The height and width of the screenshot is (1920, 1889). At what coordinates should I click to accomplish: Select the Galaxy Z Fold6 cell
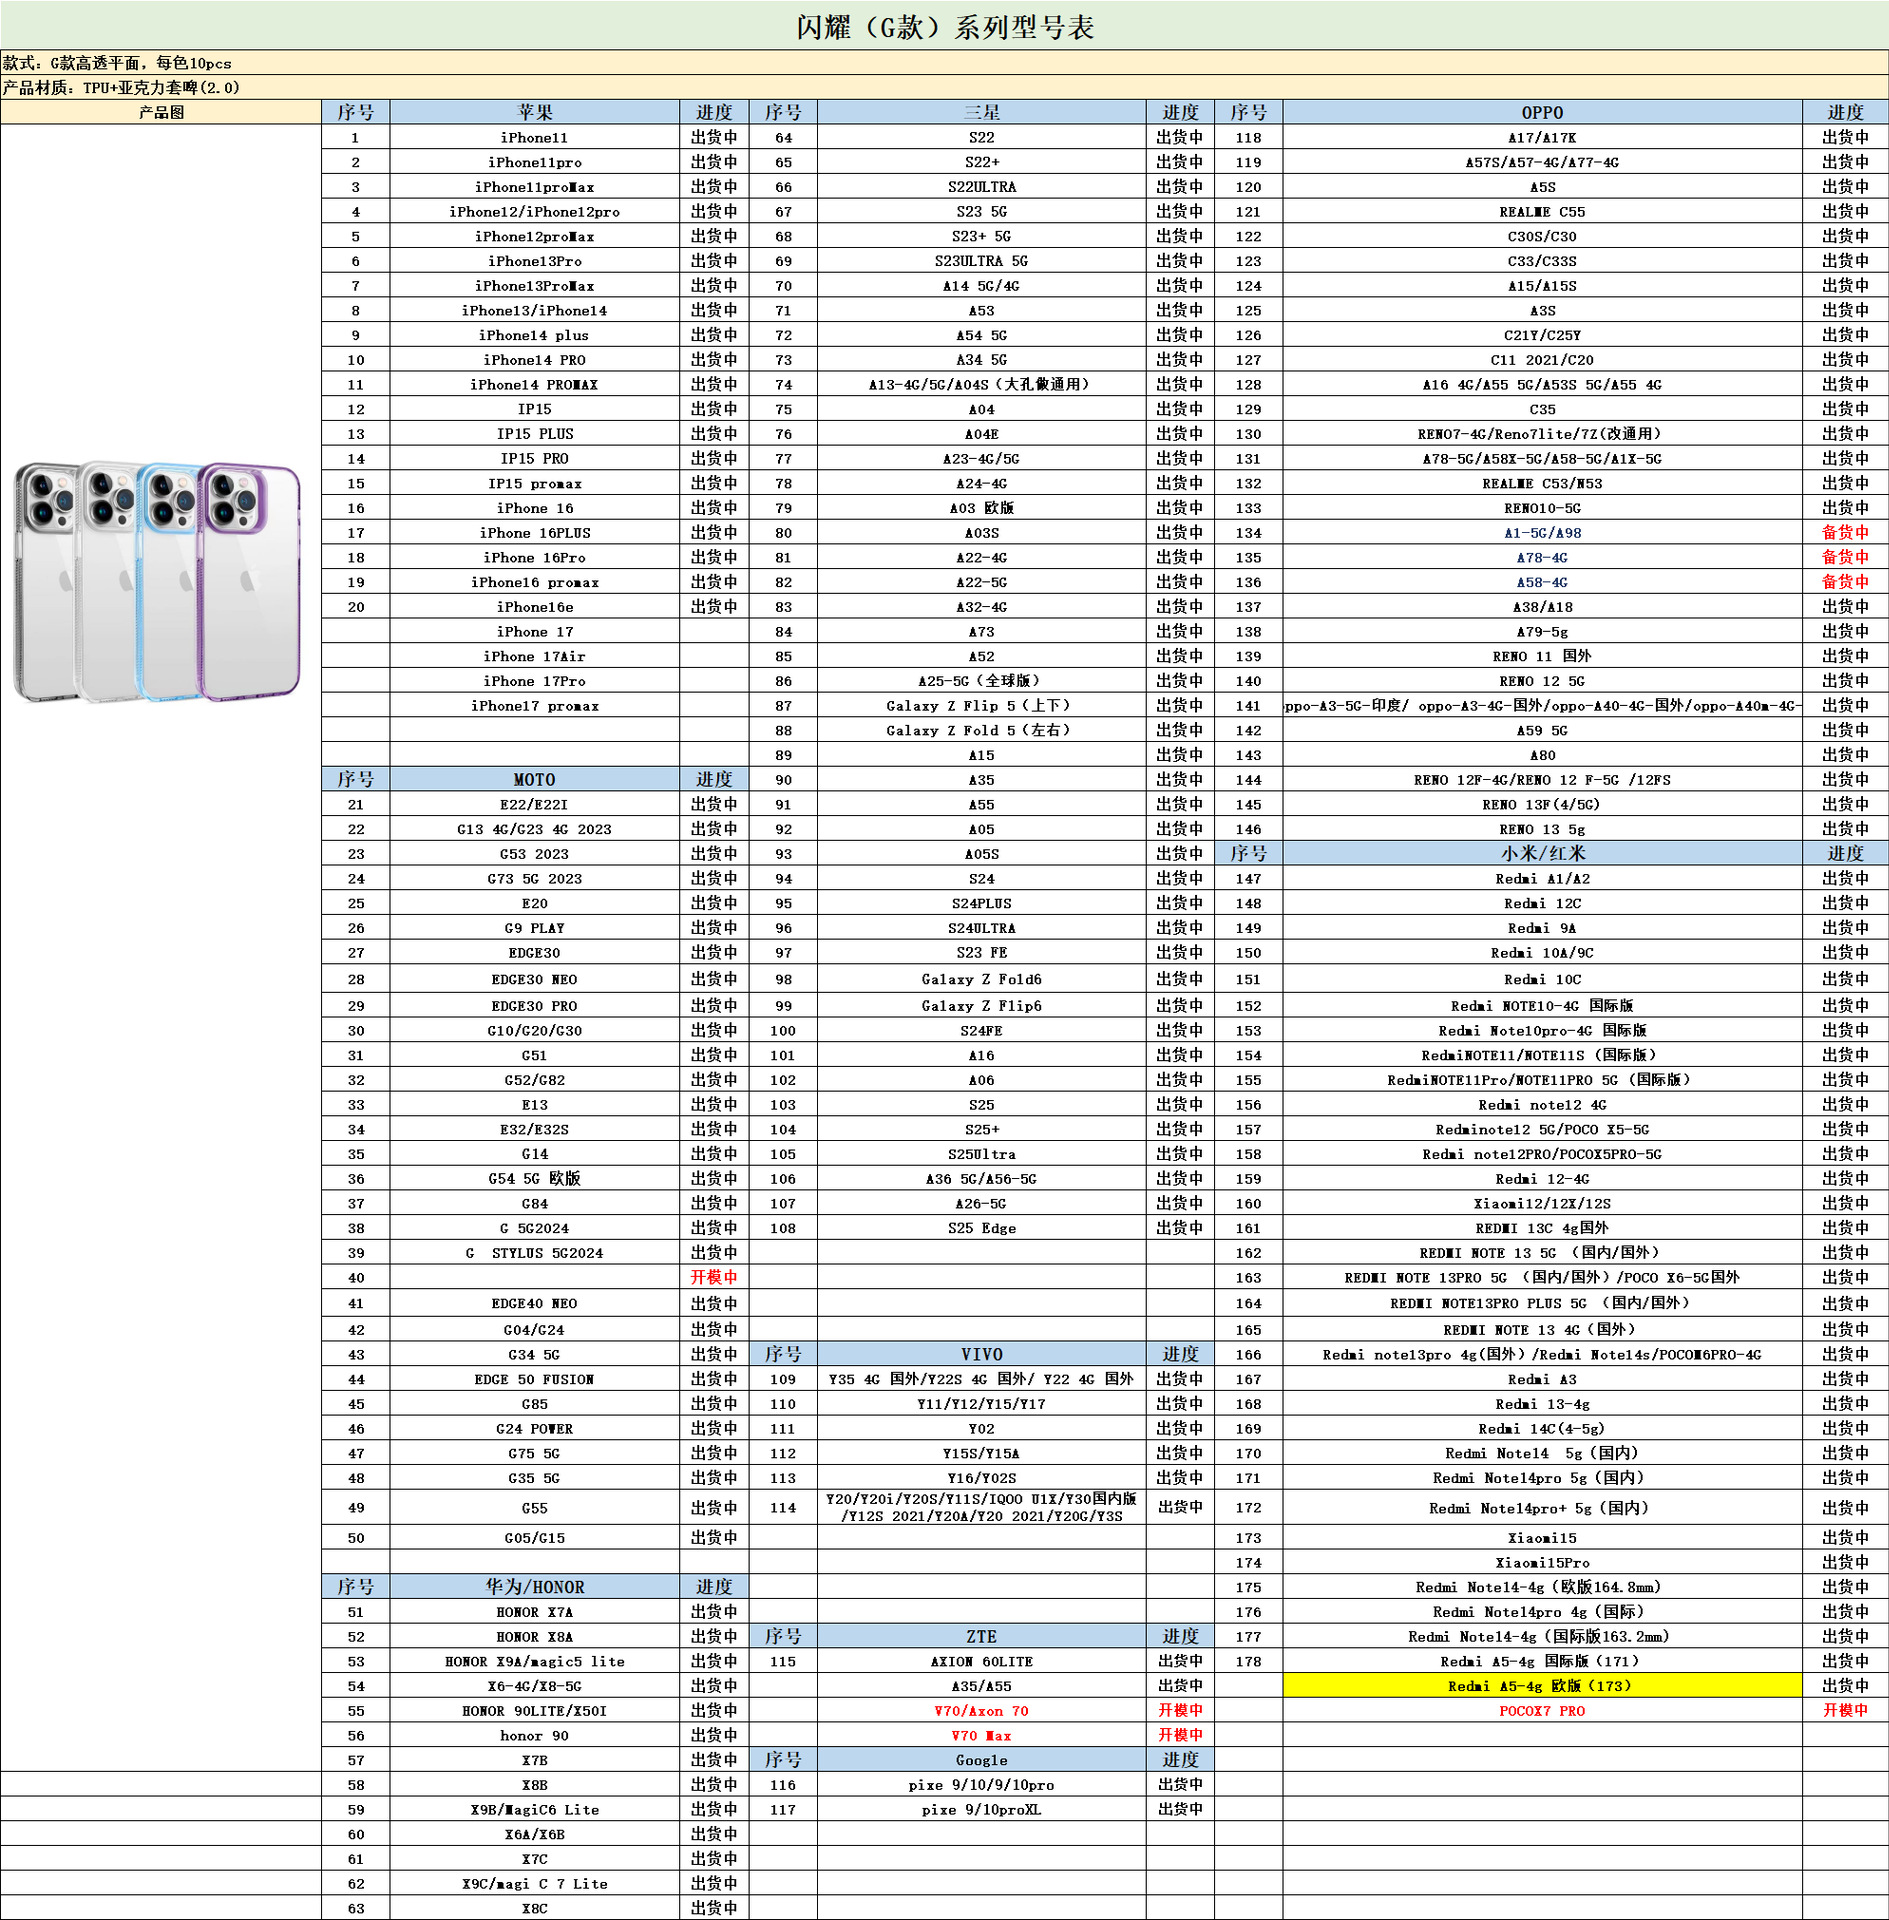click(x=981, y=979)
